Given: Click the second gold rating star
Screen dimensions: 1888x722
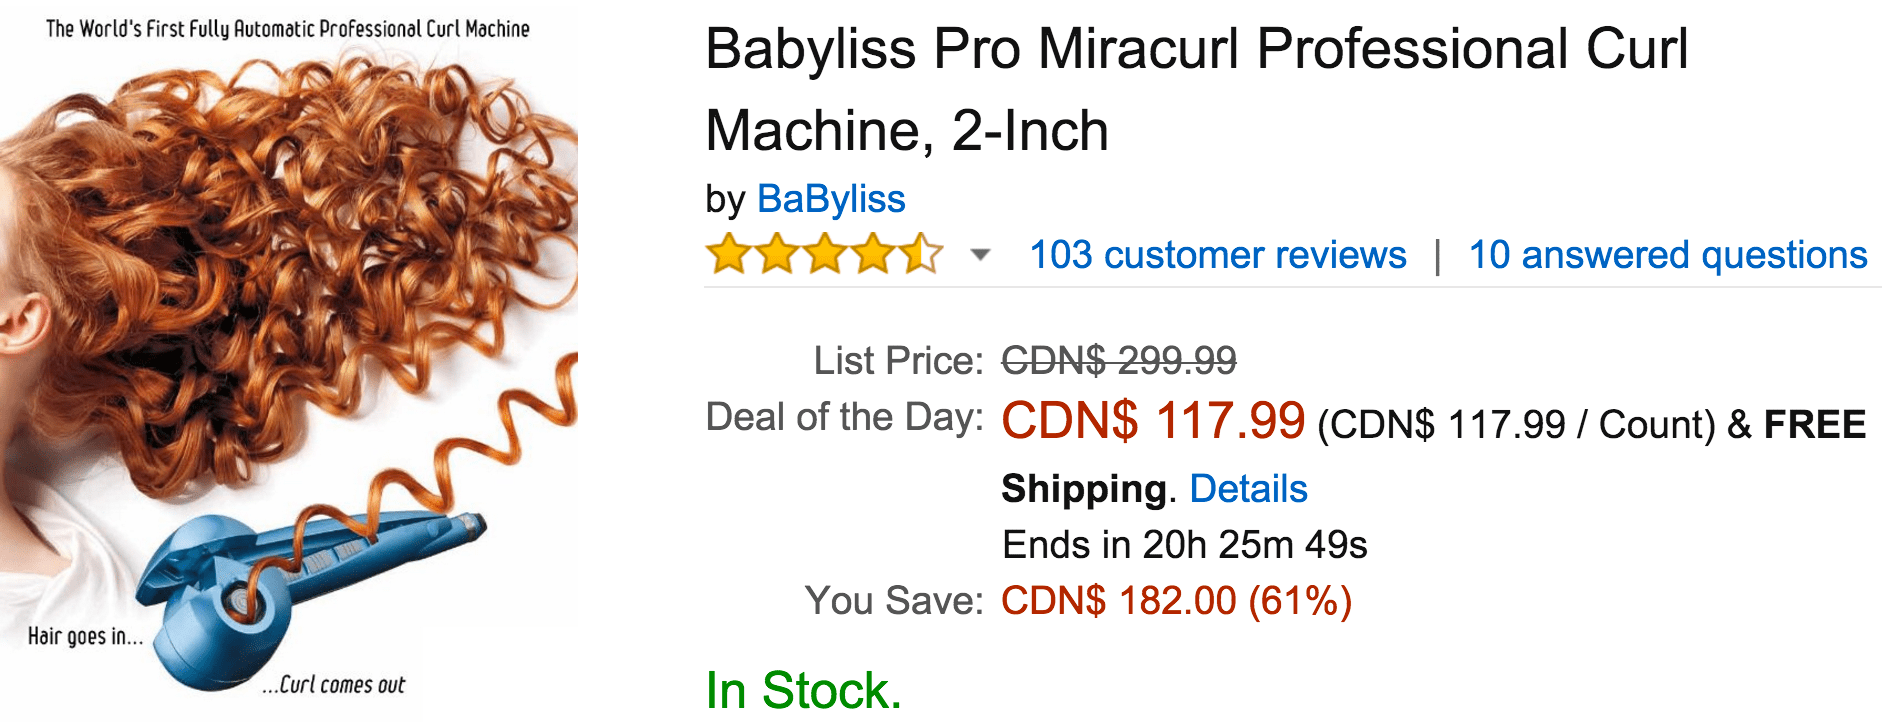Looking at the screenshot, I should pyautogui.click(x=775, y=255).
